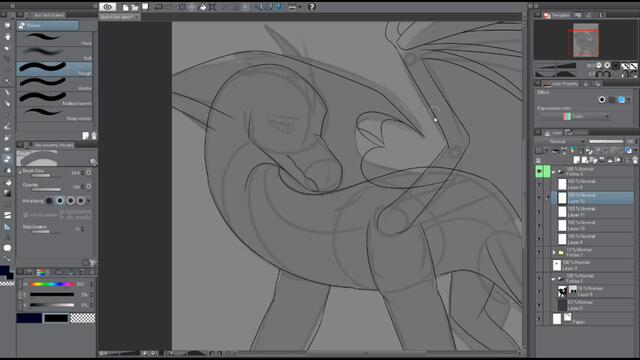Expand Brush Size settings with its triangle

tap(20, 172)
